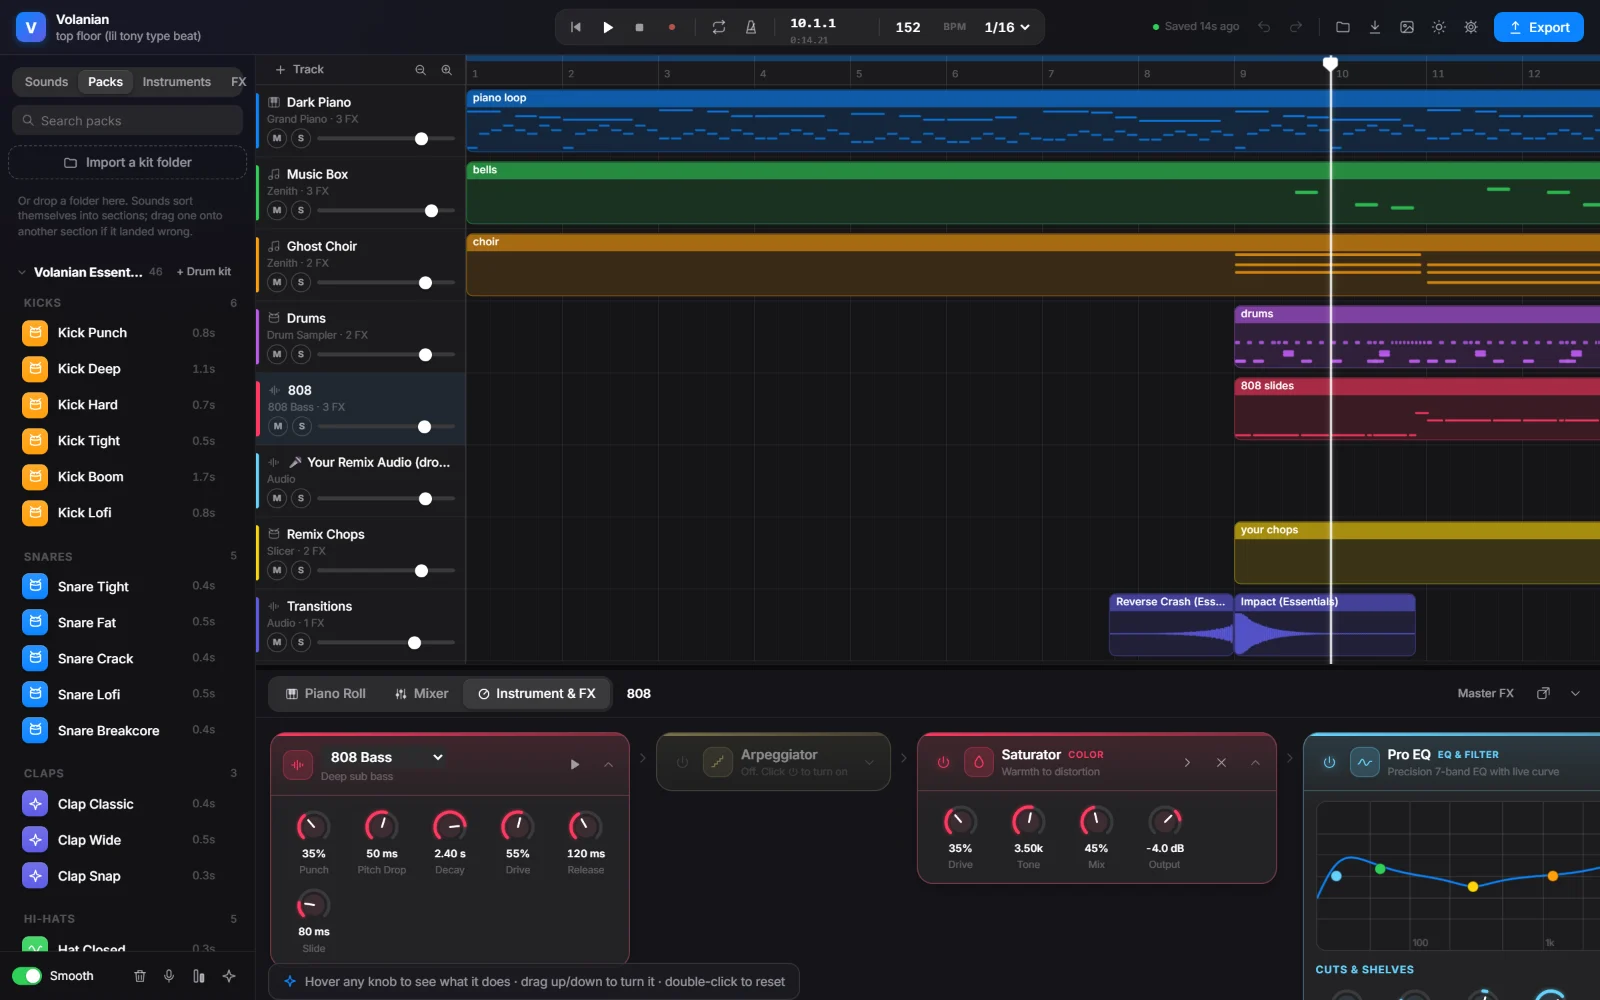1600x1000 pixels.
Task: Switch to the Sounds tab
Action: (x=46, y=82)
